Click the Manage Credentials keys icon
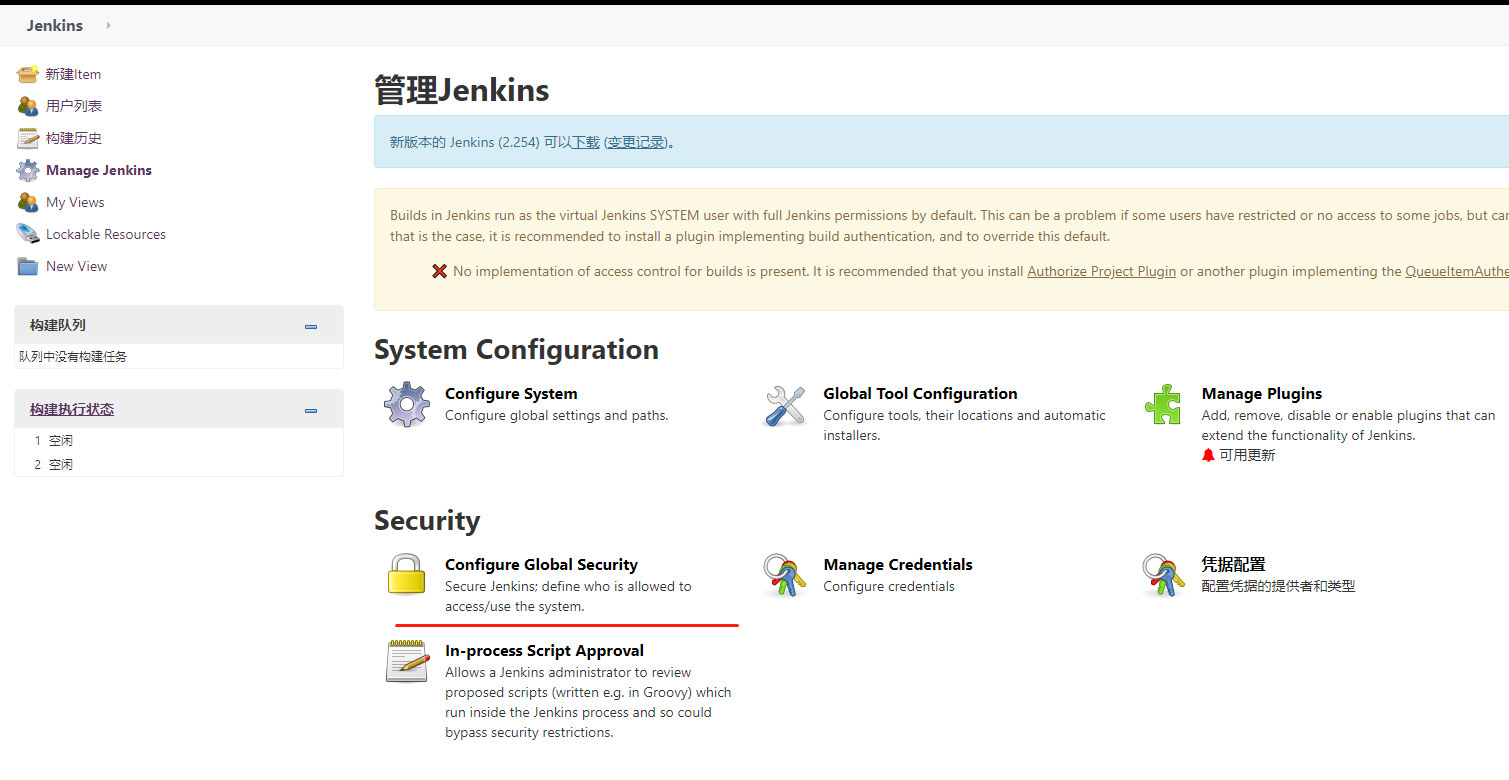Viewport: 1509px width, 780px height. [785, 576]
